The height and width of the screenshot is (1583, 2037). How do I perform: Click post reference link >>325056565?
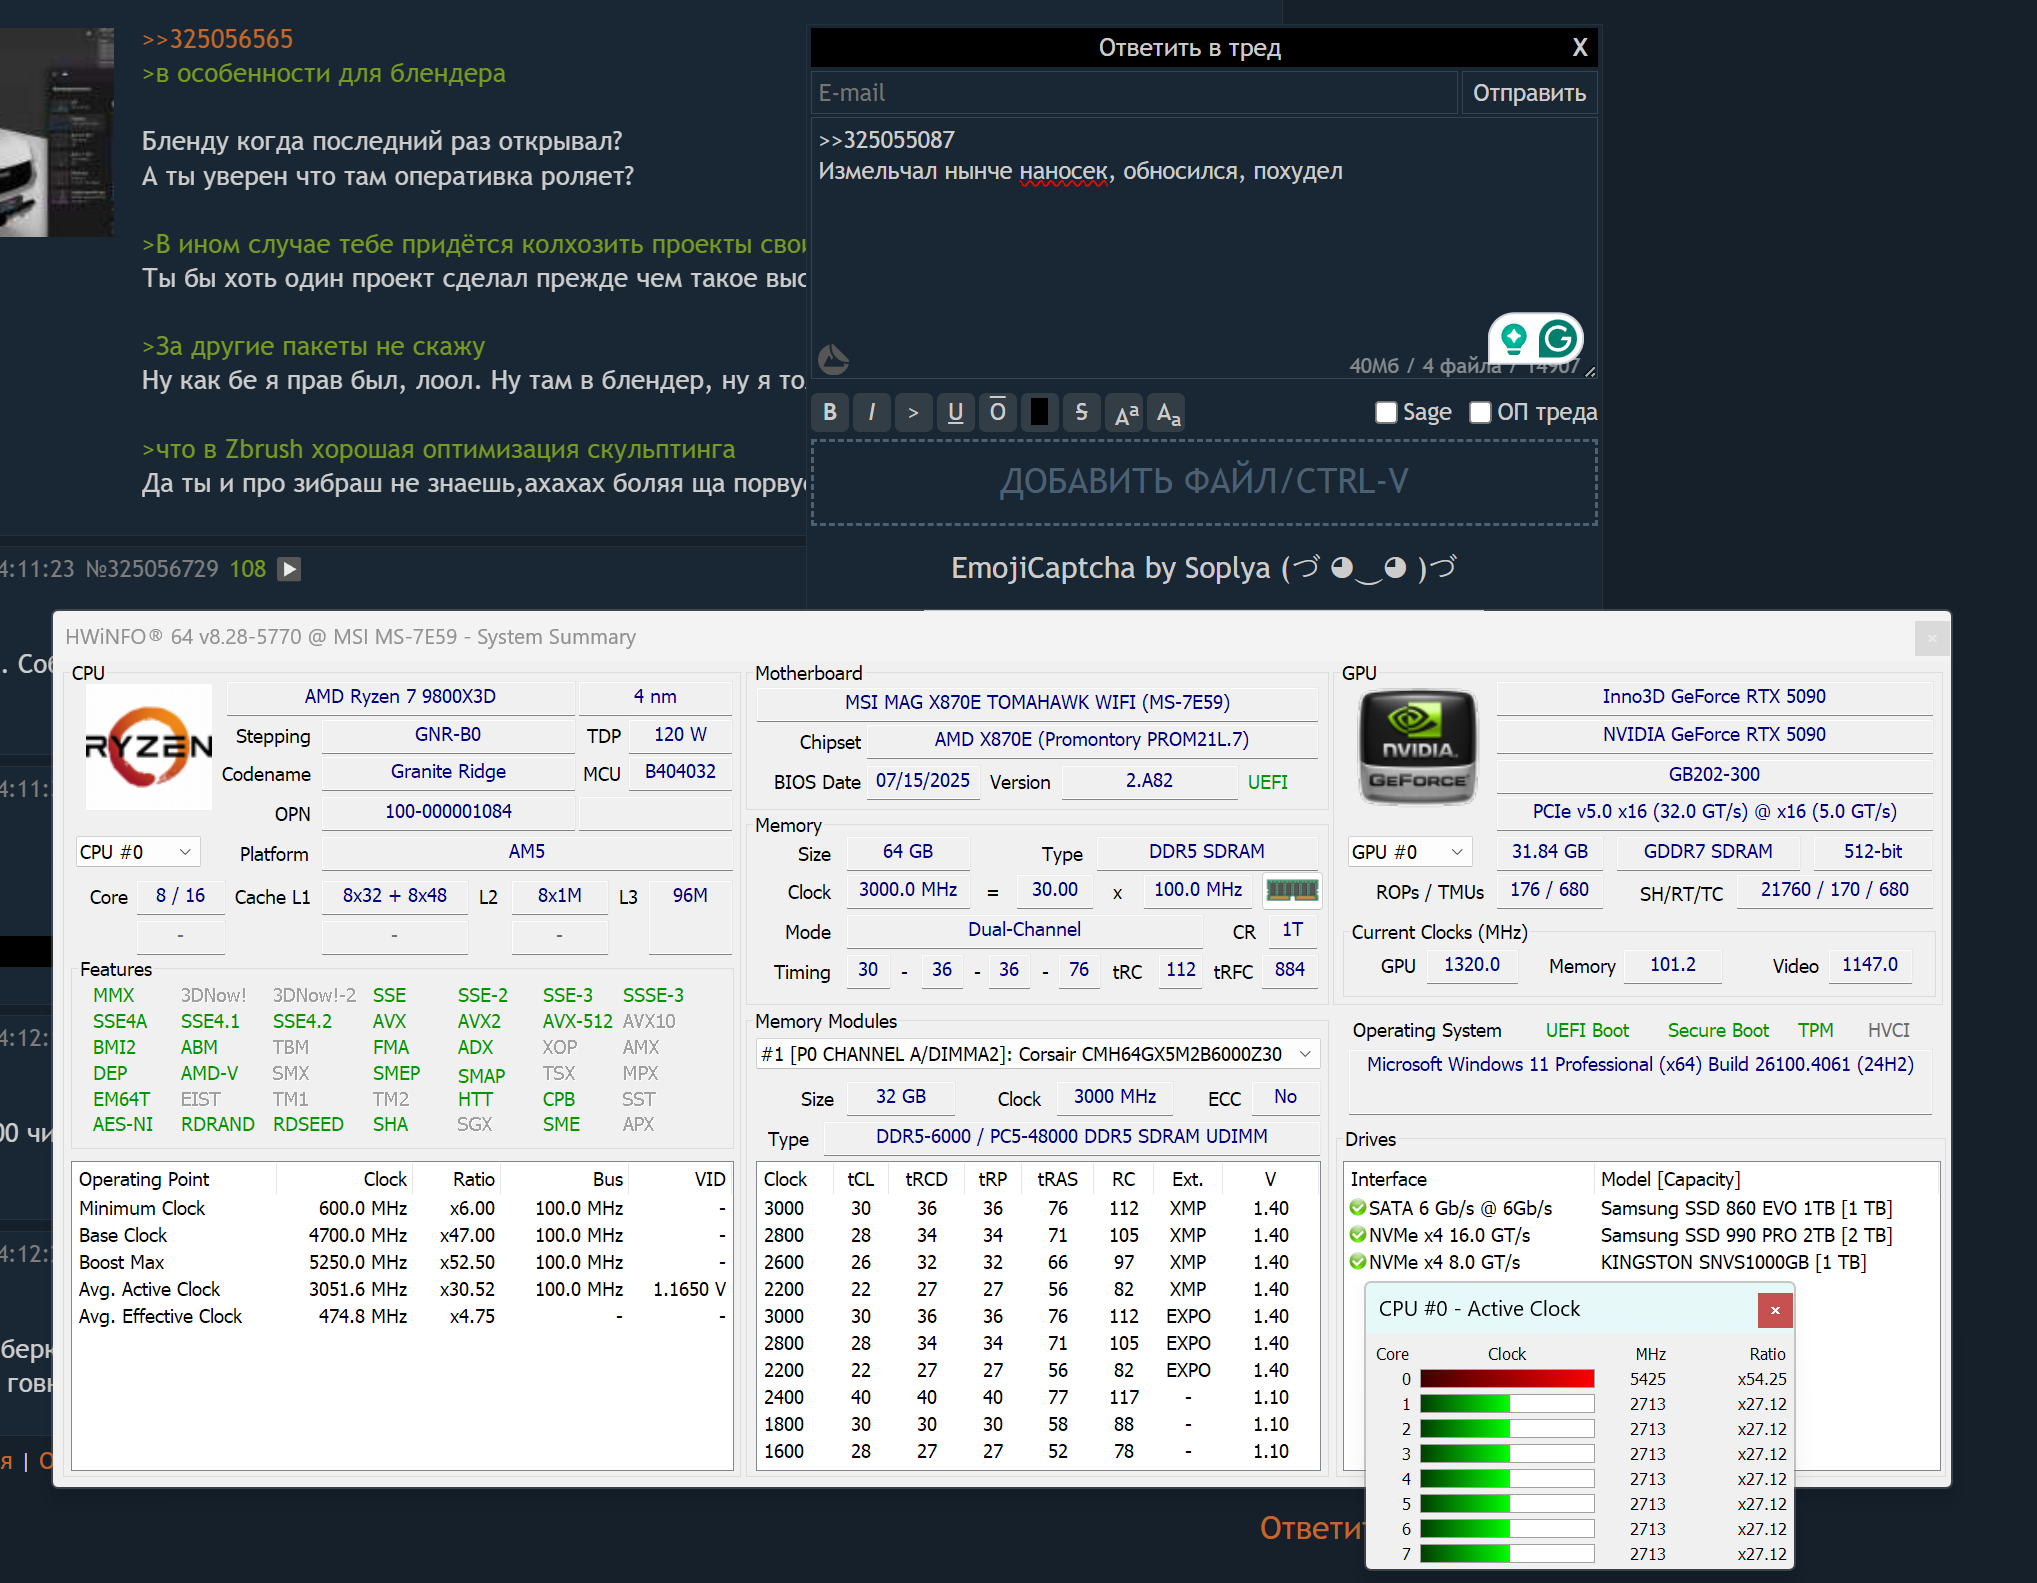217,39
